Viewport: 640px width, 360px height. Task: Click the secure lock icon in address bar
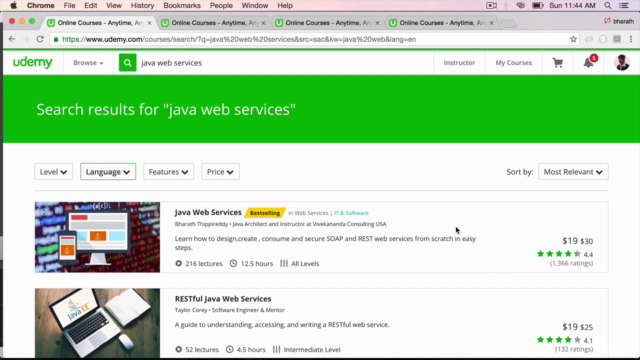[x=56, y=39]
